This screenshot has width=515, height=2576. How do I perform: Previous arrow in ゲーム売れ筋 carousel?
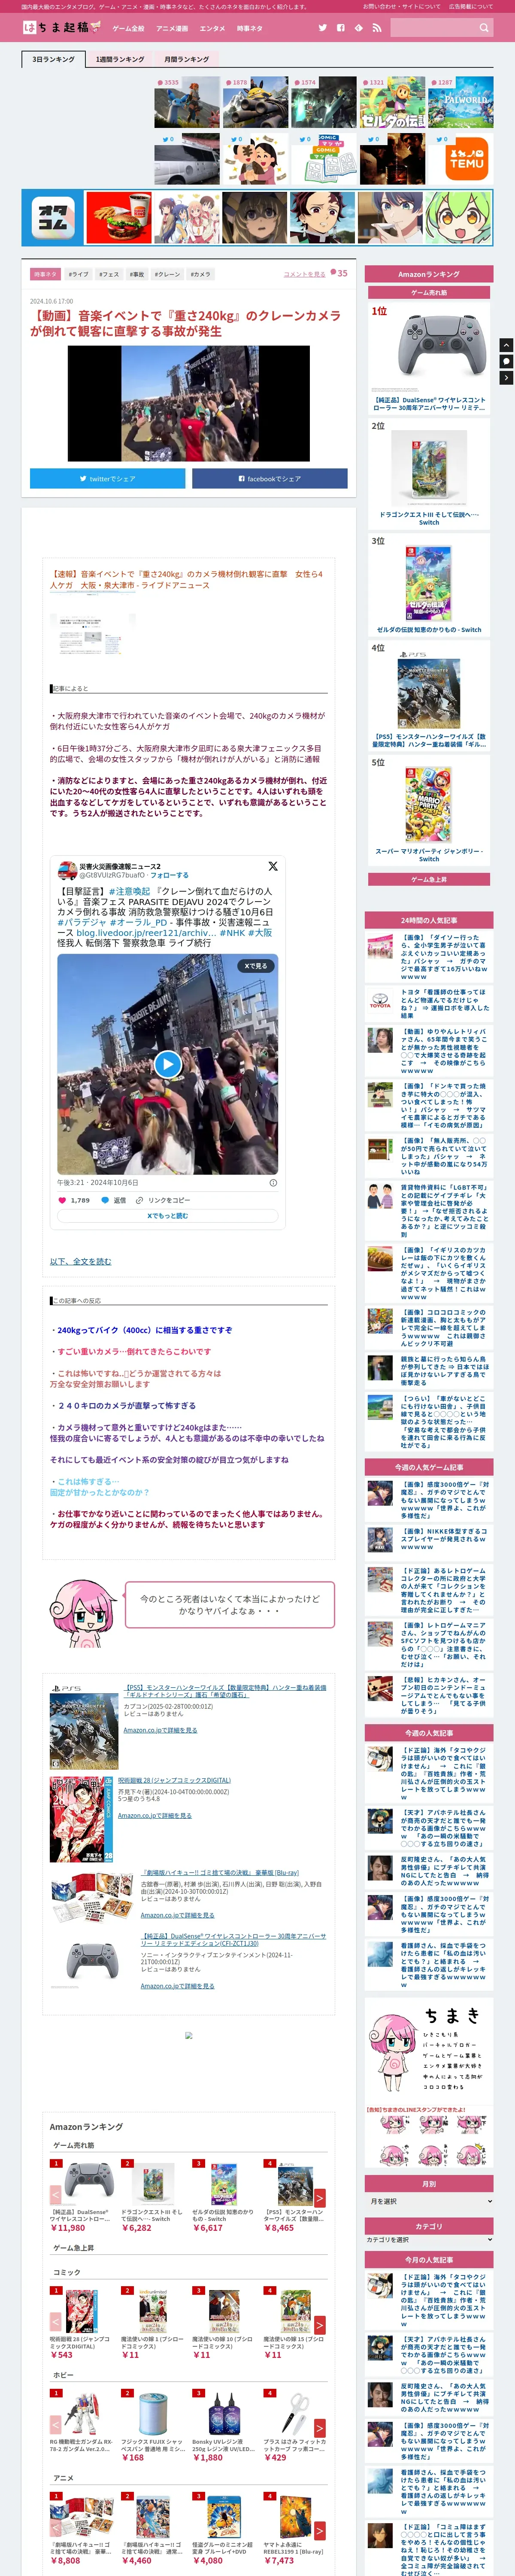tap(55, 2198)
